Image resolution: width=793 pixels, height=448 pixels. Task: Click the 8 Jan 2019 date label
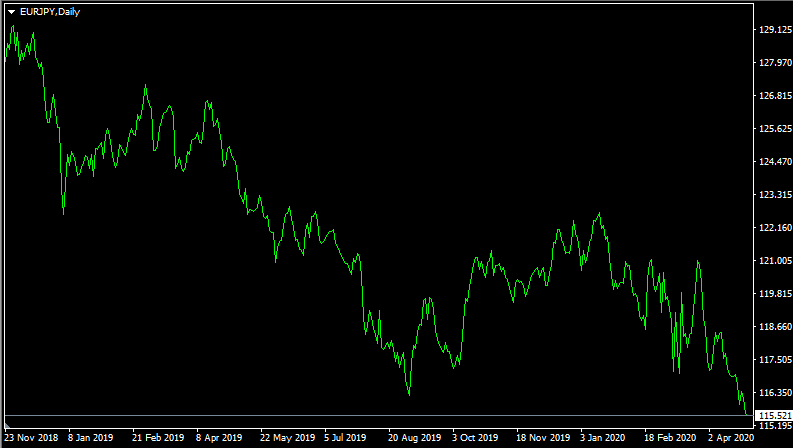coord(91,438)
